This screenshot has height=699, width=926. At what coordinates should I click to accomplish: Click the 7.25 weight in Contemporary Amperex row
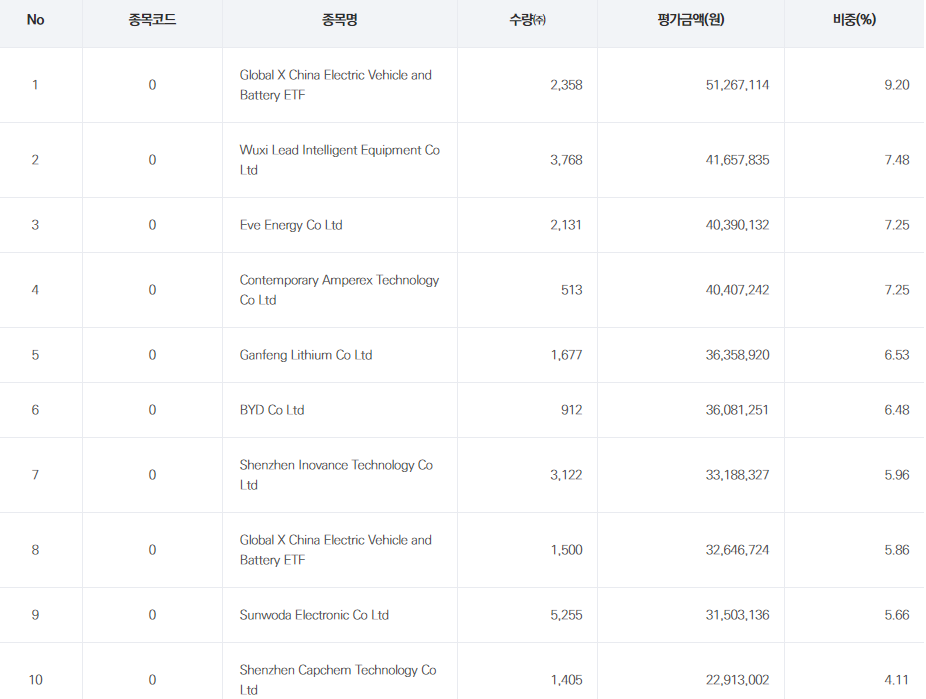point(897,290)
